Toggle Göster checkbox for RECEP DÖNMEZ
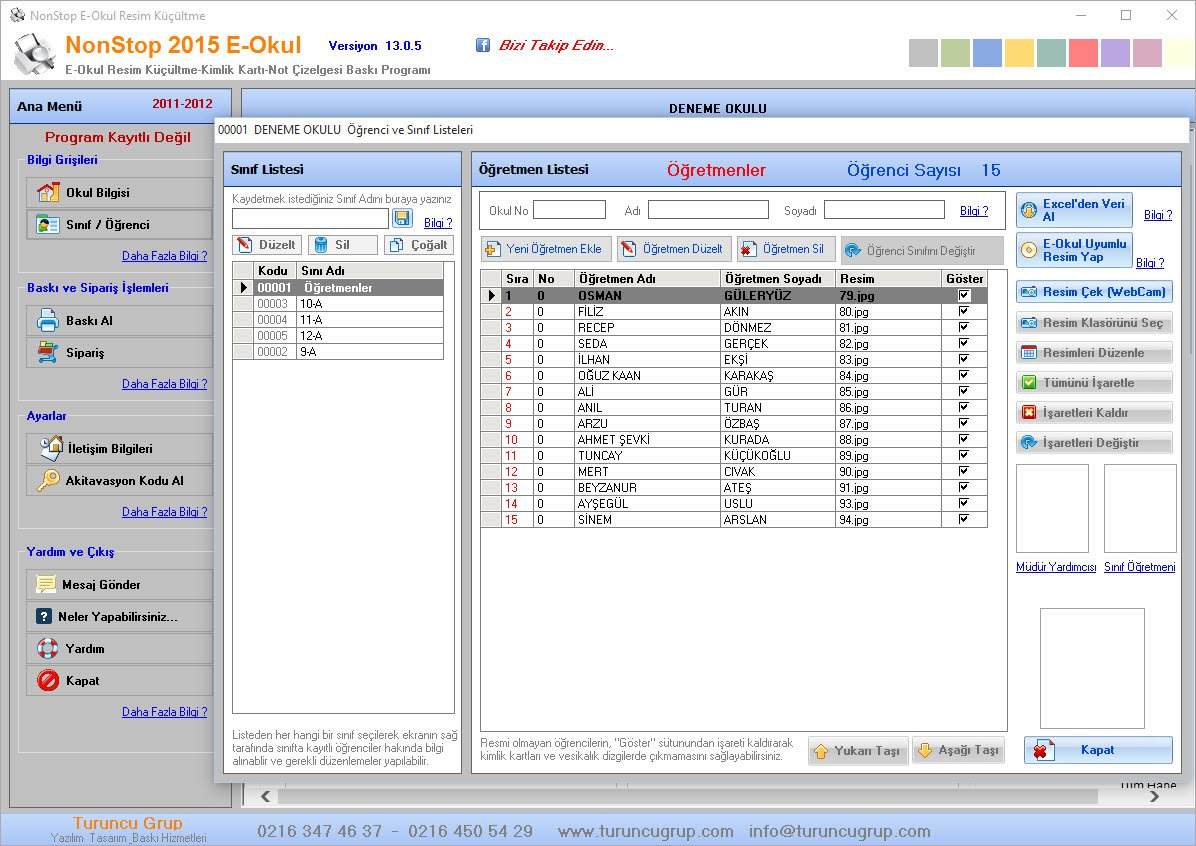 point(964,327)
